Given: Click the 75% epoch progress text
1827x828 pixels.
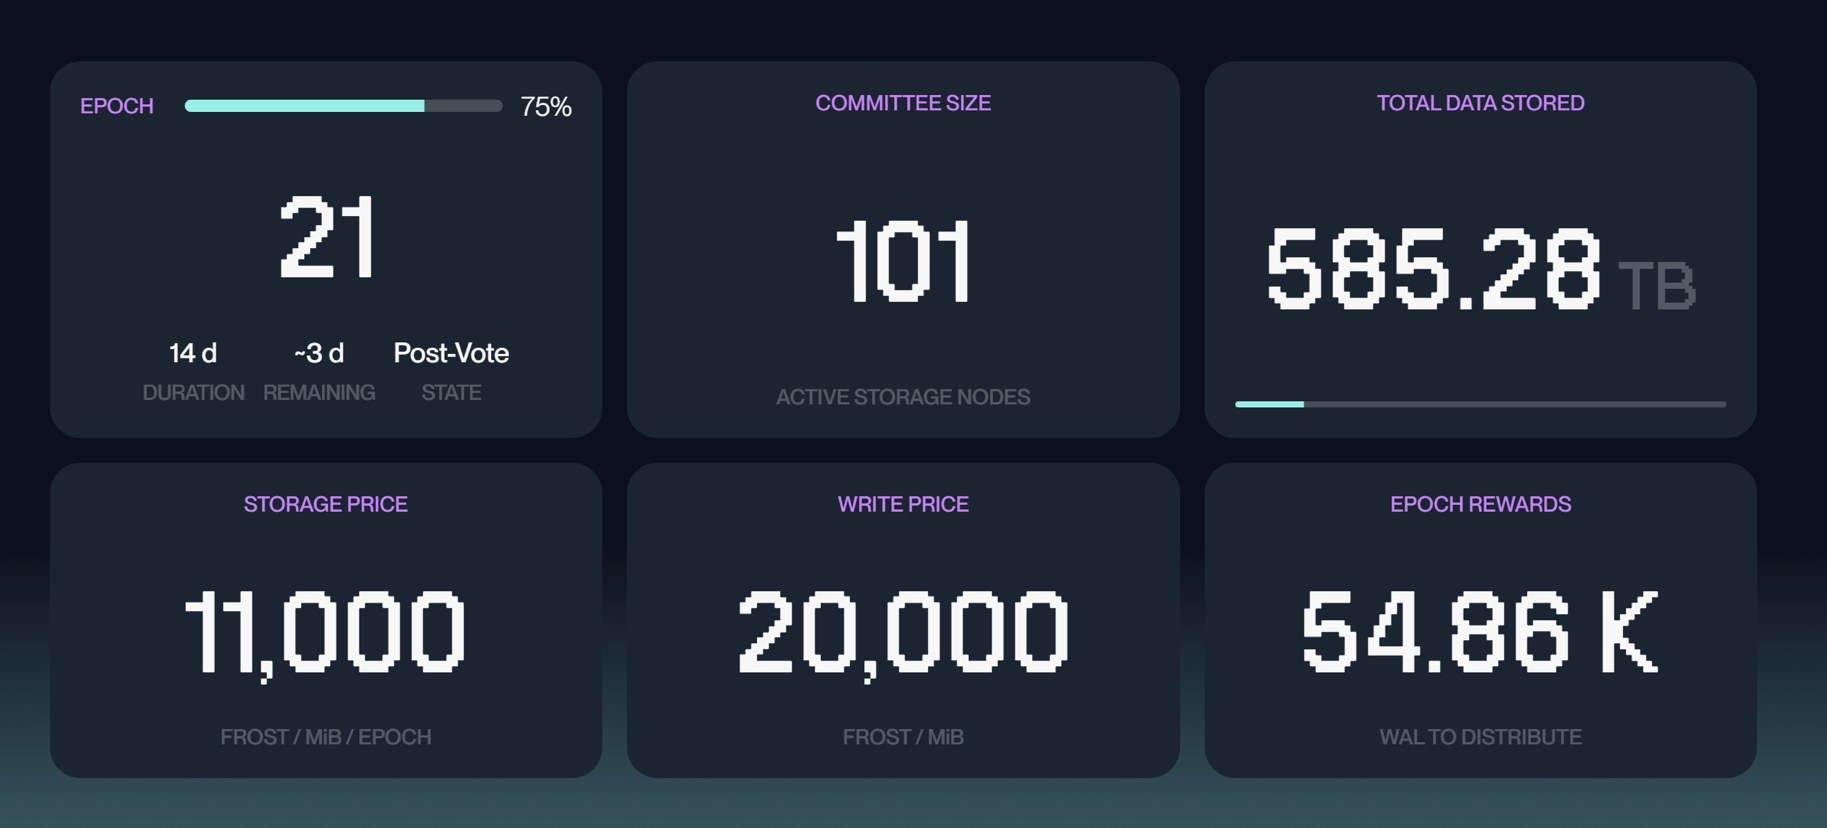Looking at the screenshot, I should 546,107.
